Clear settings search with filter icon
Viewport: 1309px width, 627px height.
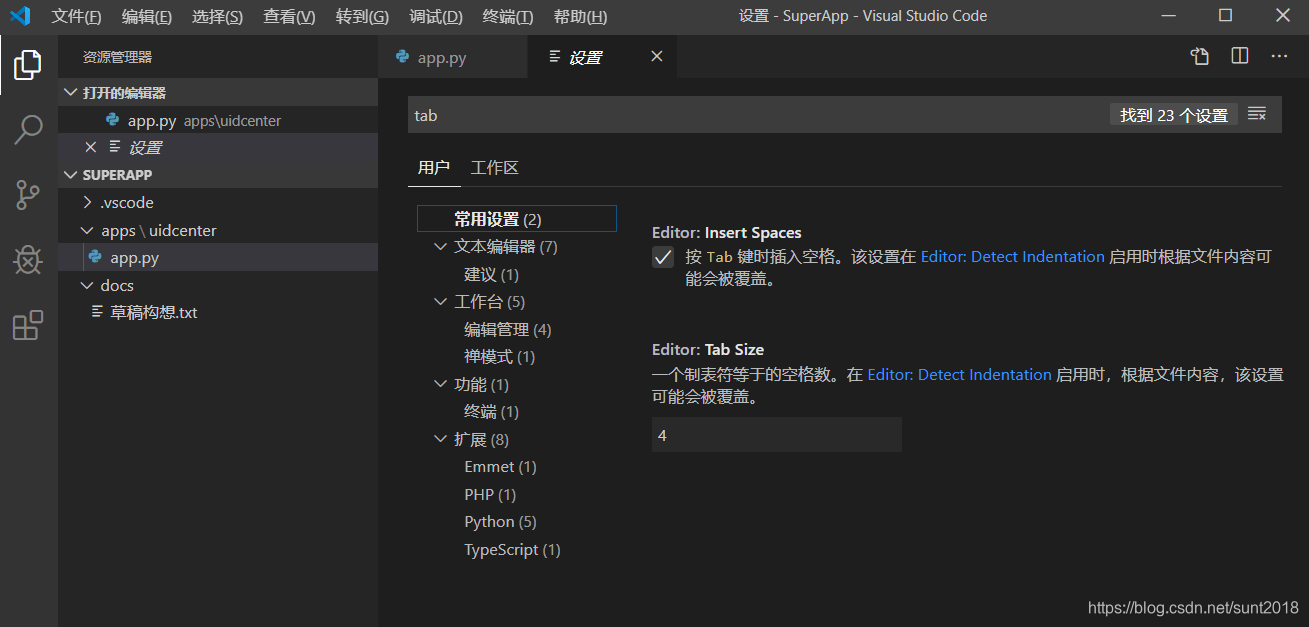click(x=1257, y=115)
